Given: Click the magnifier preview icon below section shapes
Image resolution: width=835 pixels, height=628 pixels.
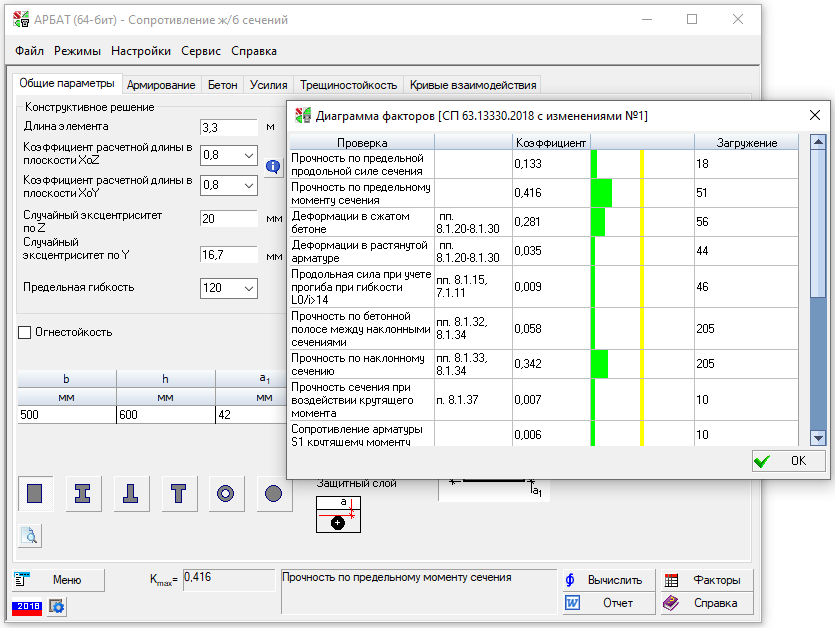Looking at the screenshot, I should pos(30,536).
